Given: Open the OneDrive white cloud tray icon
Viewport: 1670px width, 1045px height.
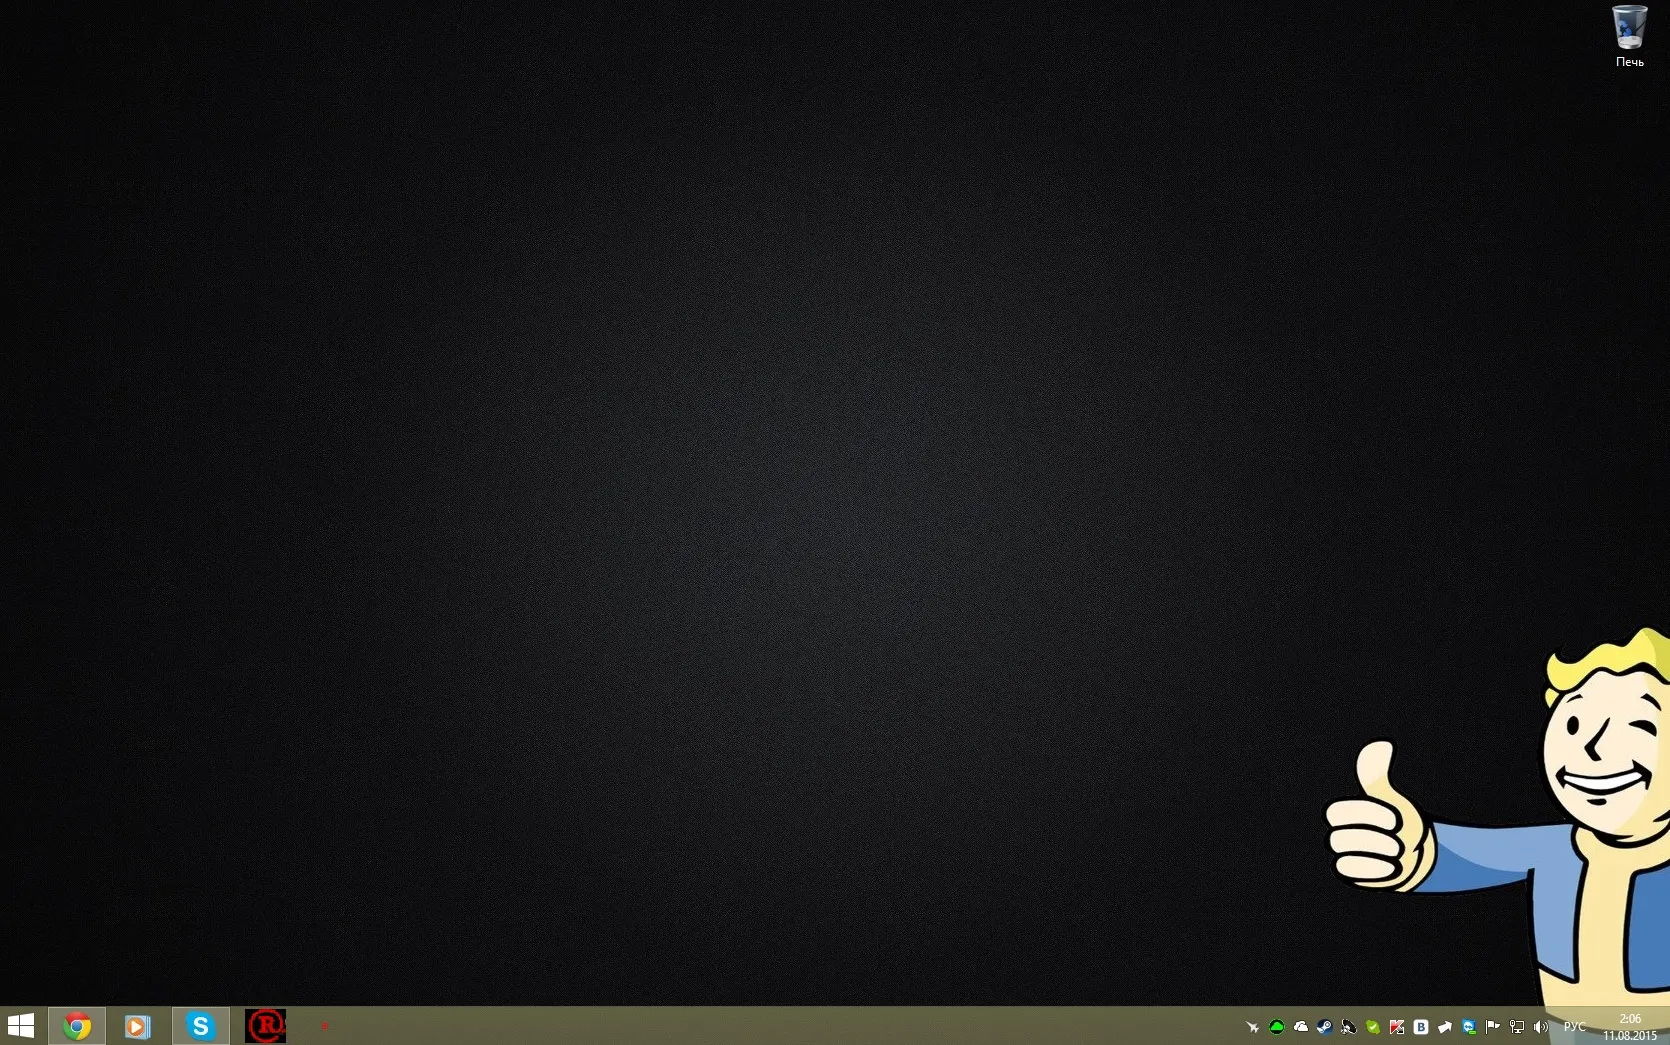Looking at the screenshot, I should point(1300,1027).
